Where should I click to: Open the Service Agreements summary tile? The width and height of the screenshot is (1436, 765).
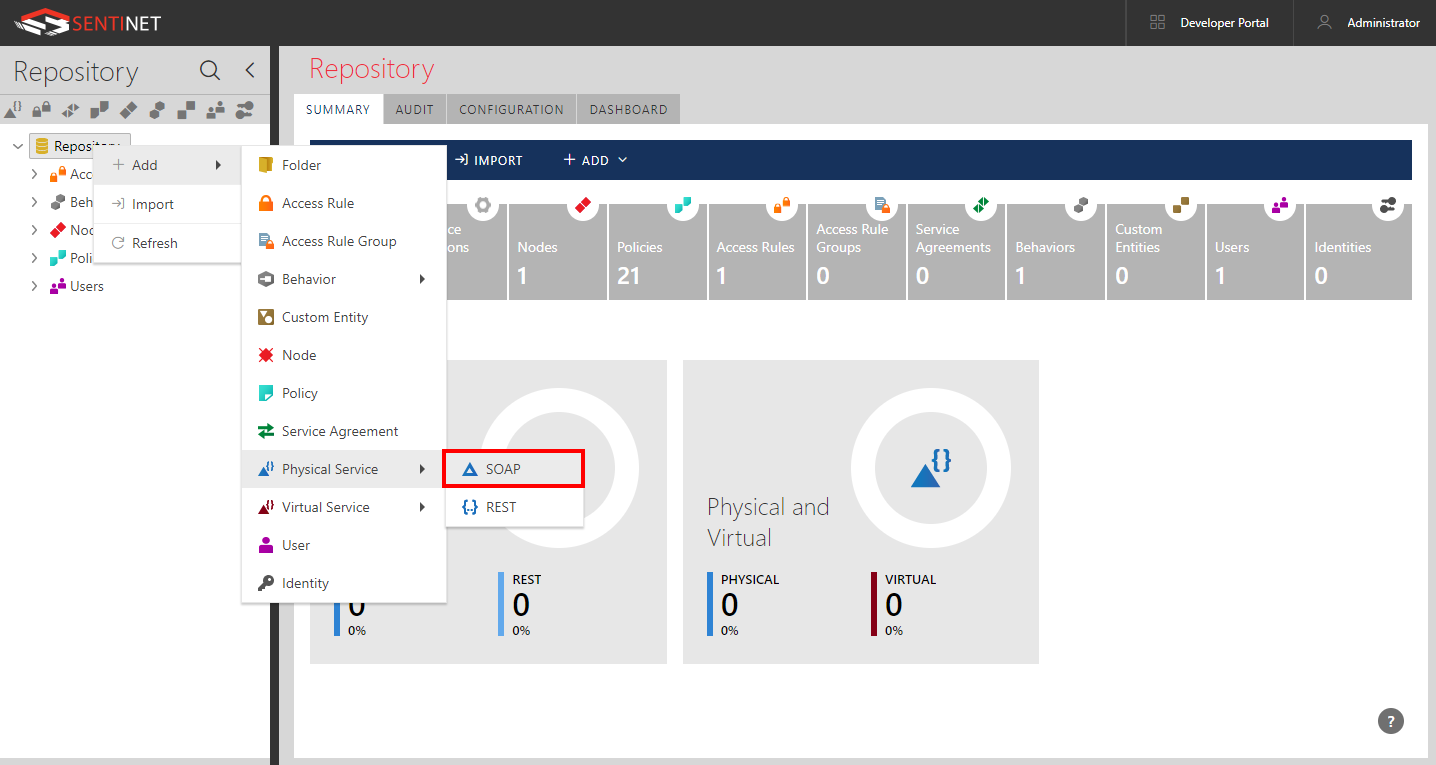(956, 252)
